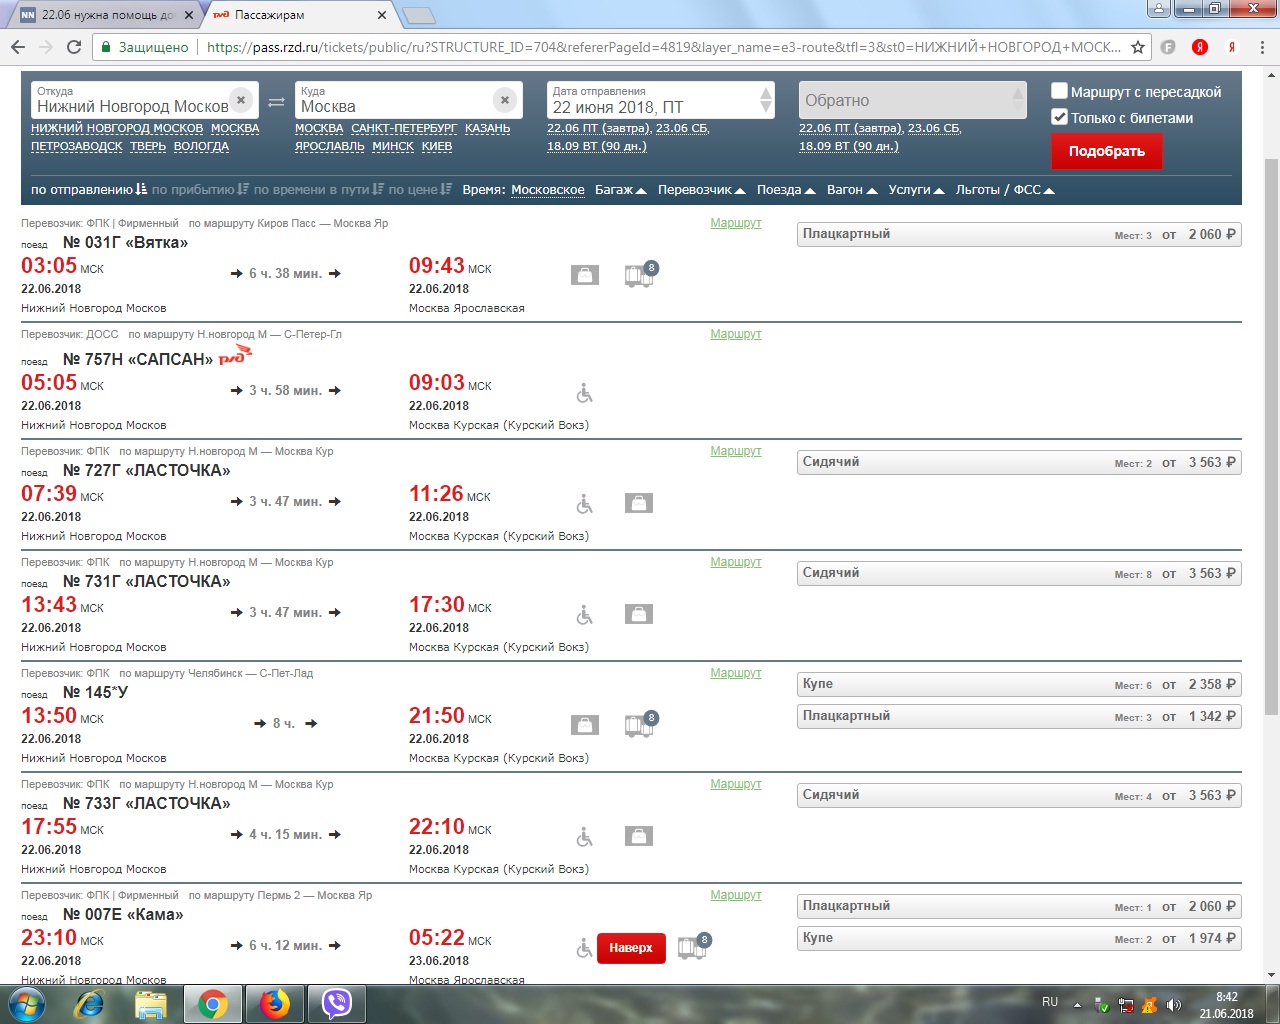1280x1024 pixels.
Task: Open the Московское time zone selector
Action: [x=548, y=190]
